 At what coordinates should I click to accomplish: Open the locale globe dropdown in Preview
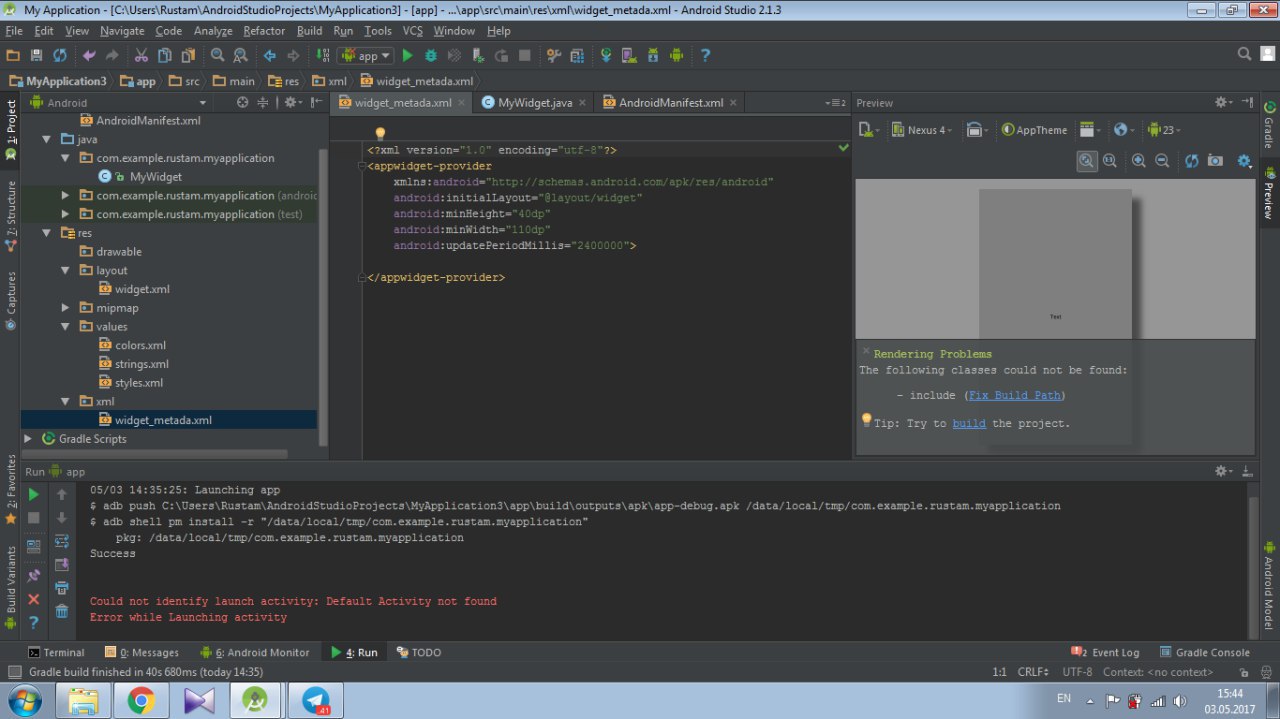tap(1124, 130)
